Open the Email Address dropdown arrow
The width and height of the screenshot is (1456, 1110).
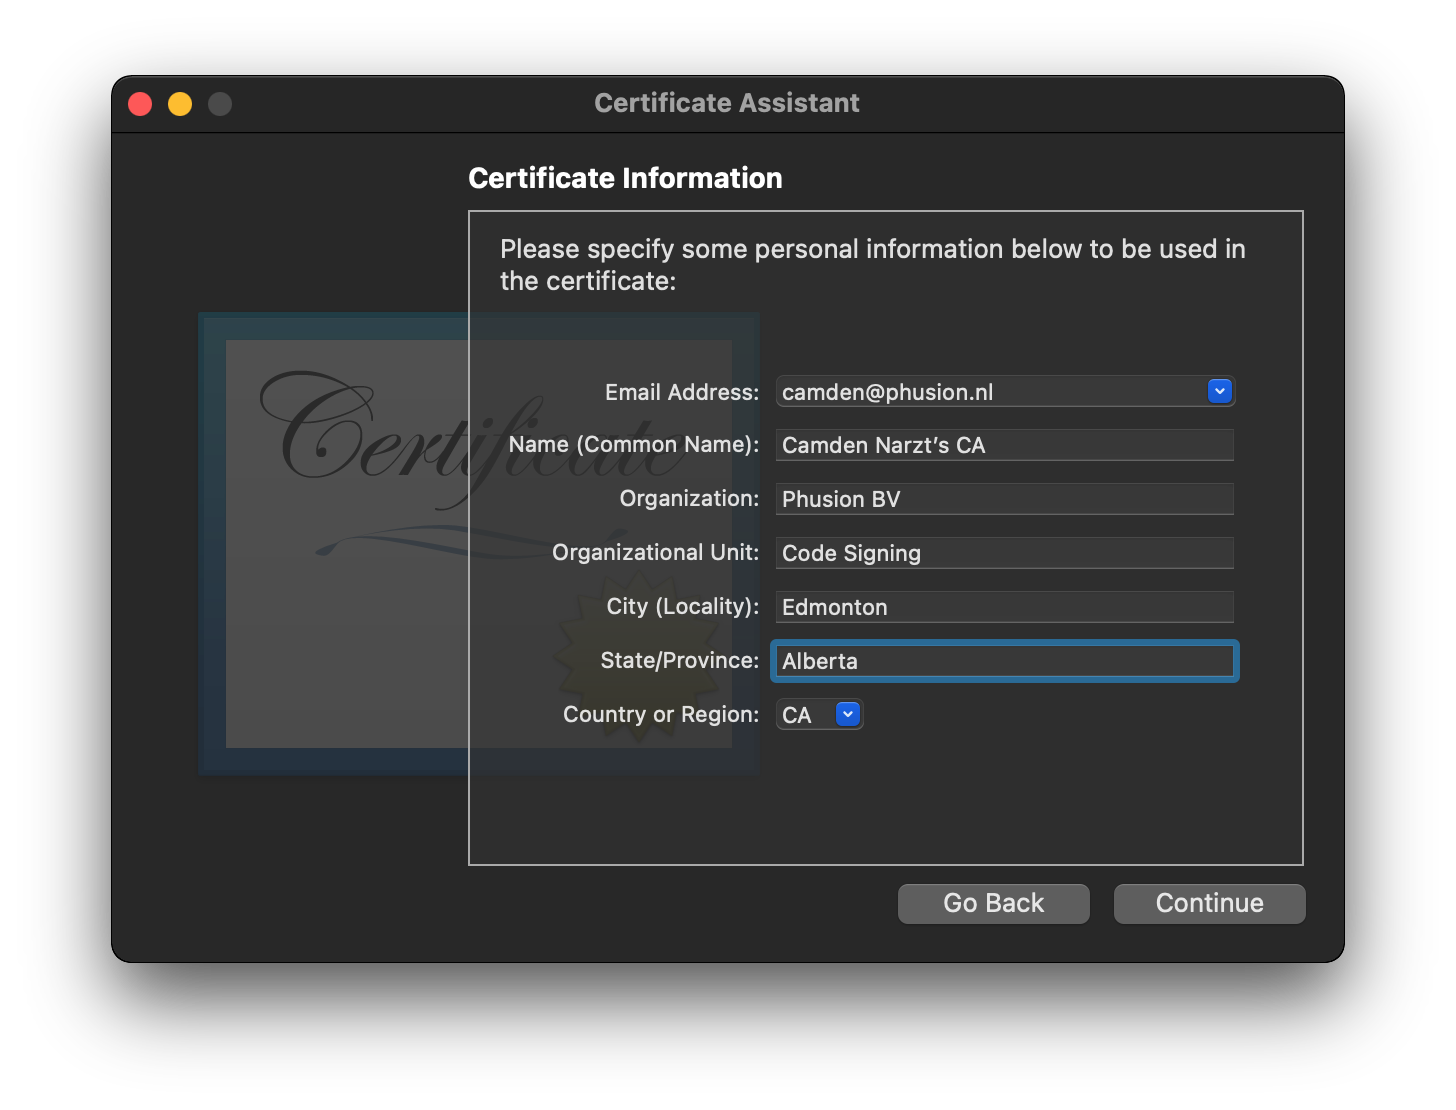pos(1219,392)
